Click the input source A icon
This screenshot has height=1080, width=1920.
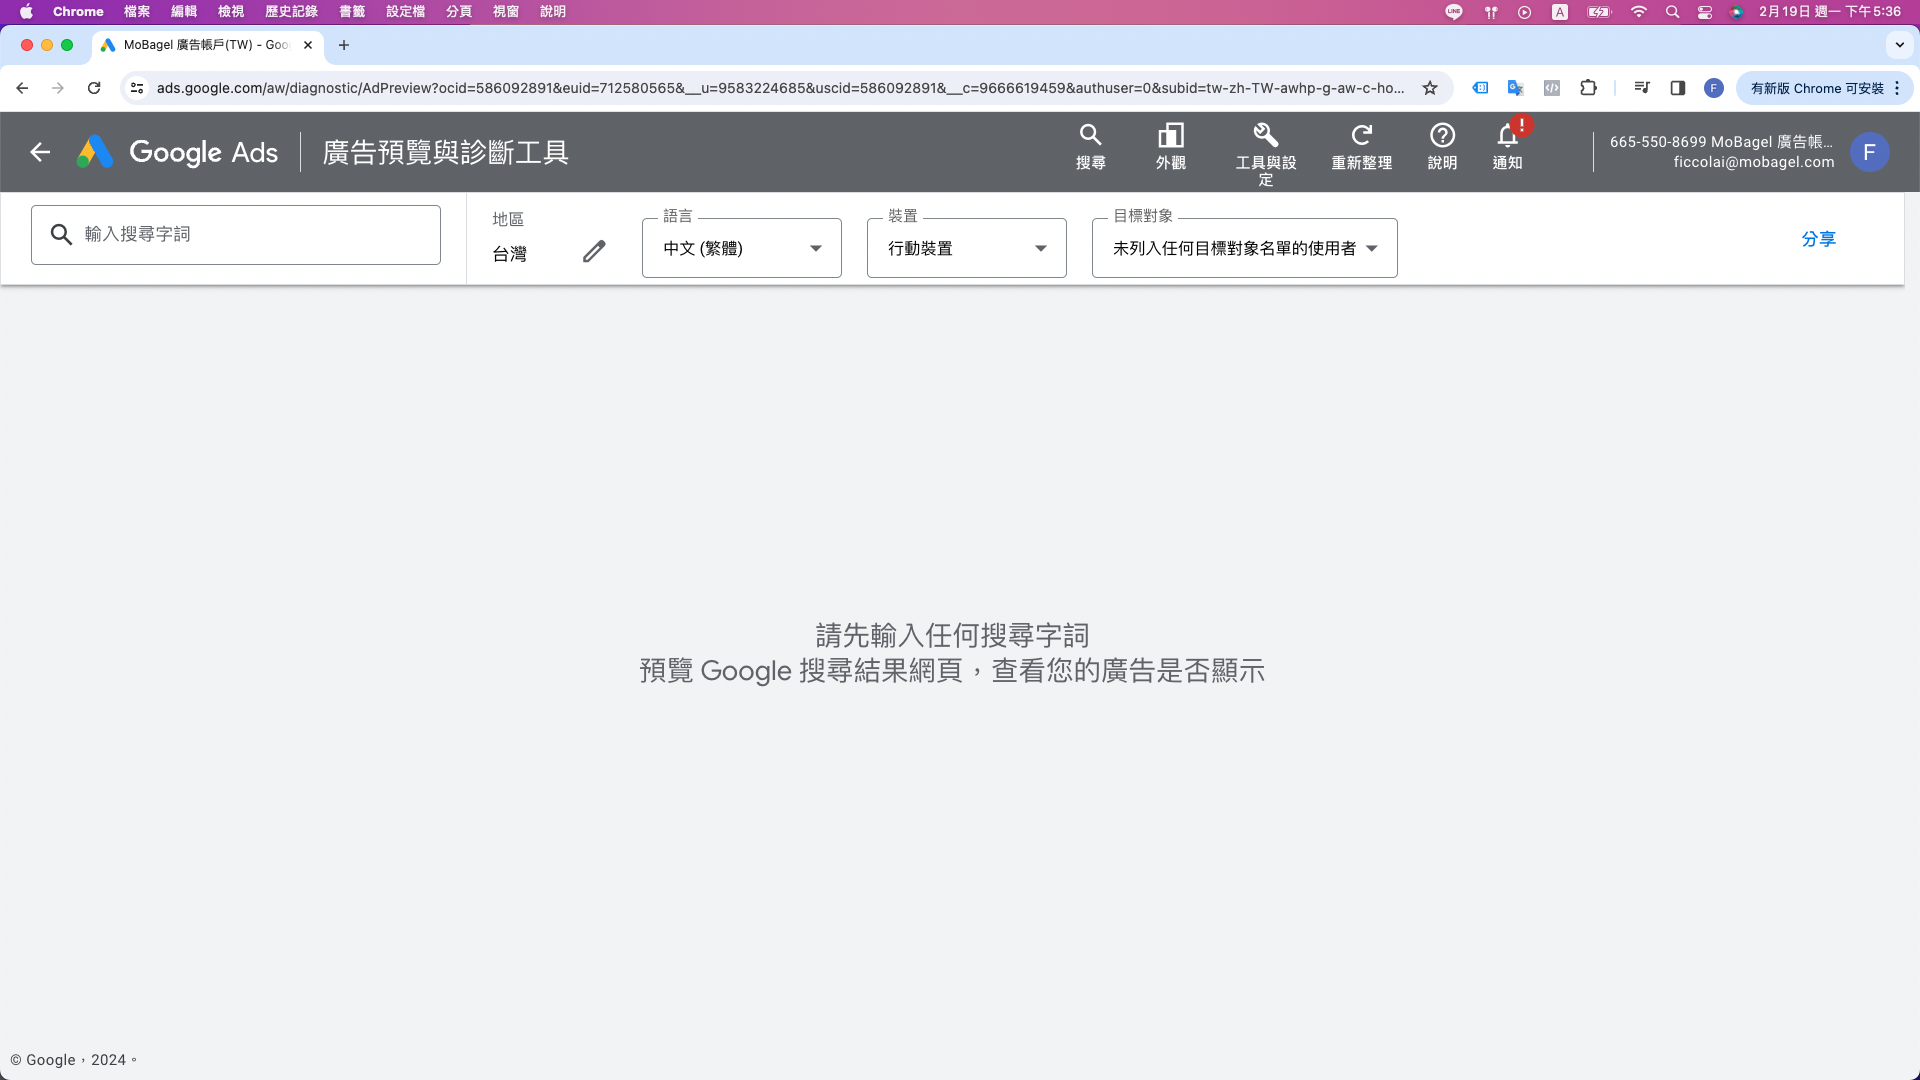[x=1560, y=12]
